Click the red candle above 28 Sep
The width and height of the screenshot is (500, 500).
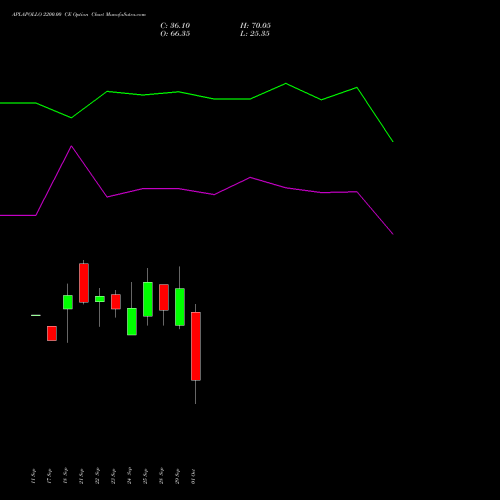click(164, 297)
